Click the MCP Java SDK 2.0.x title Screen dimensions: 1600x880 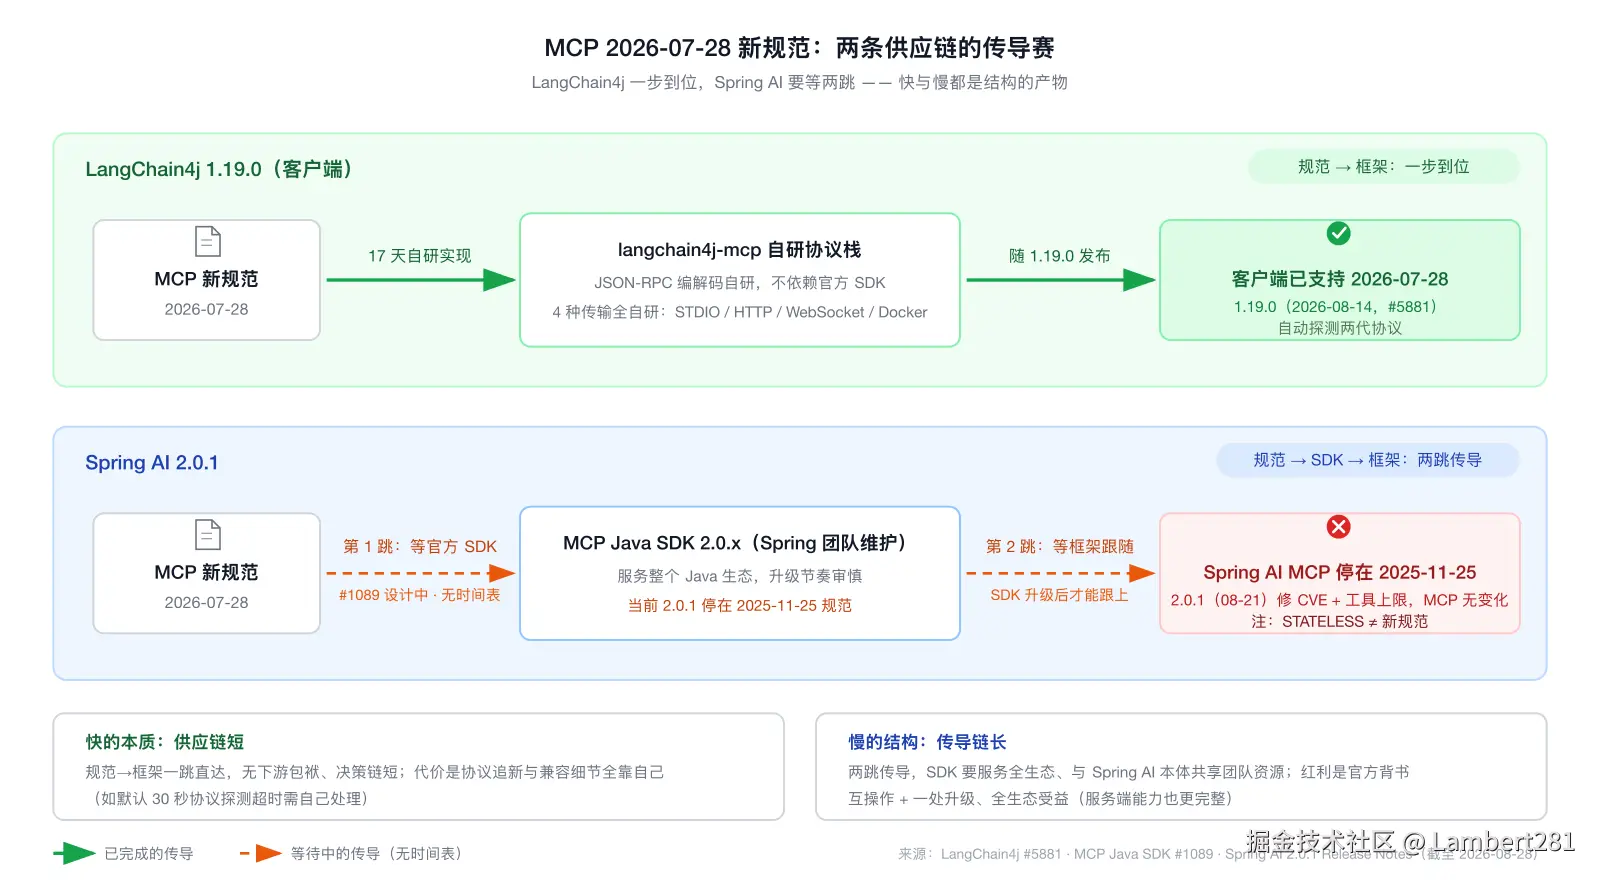coord(740,543)
